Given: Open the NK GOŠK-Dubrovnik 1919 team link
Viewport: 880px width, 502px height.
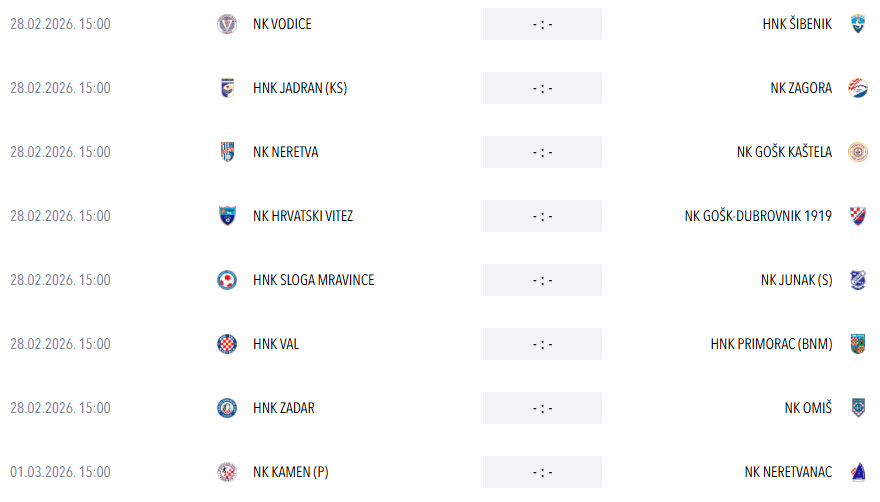Looking at the screenshot, I should tap(758, 216).
